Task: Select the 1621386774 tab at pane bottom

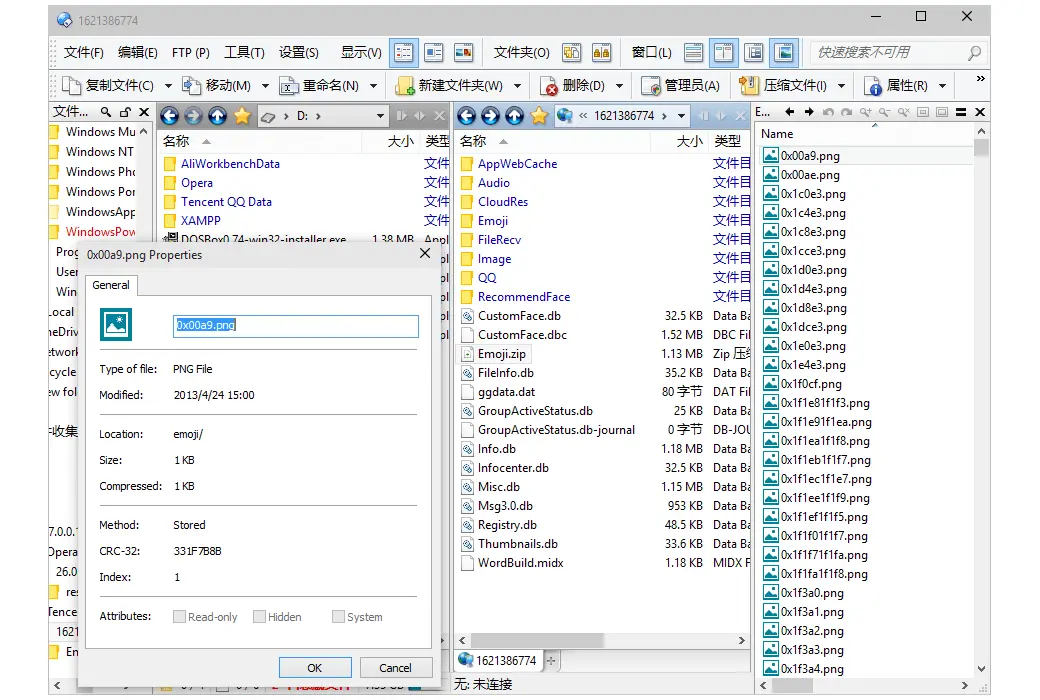Action: coord(498,660)
